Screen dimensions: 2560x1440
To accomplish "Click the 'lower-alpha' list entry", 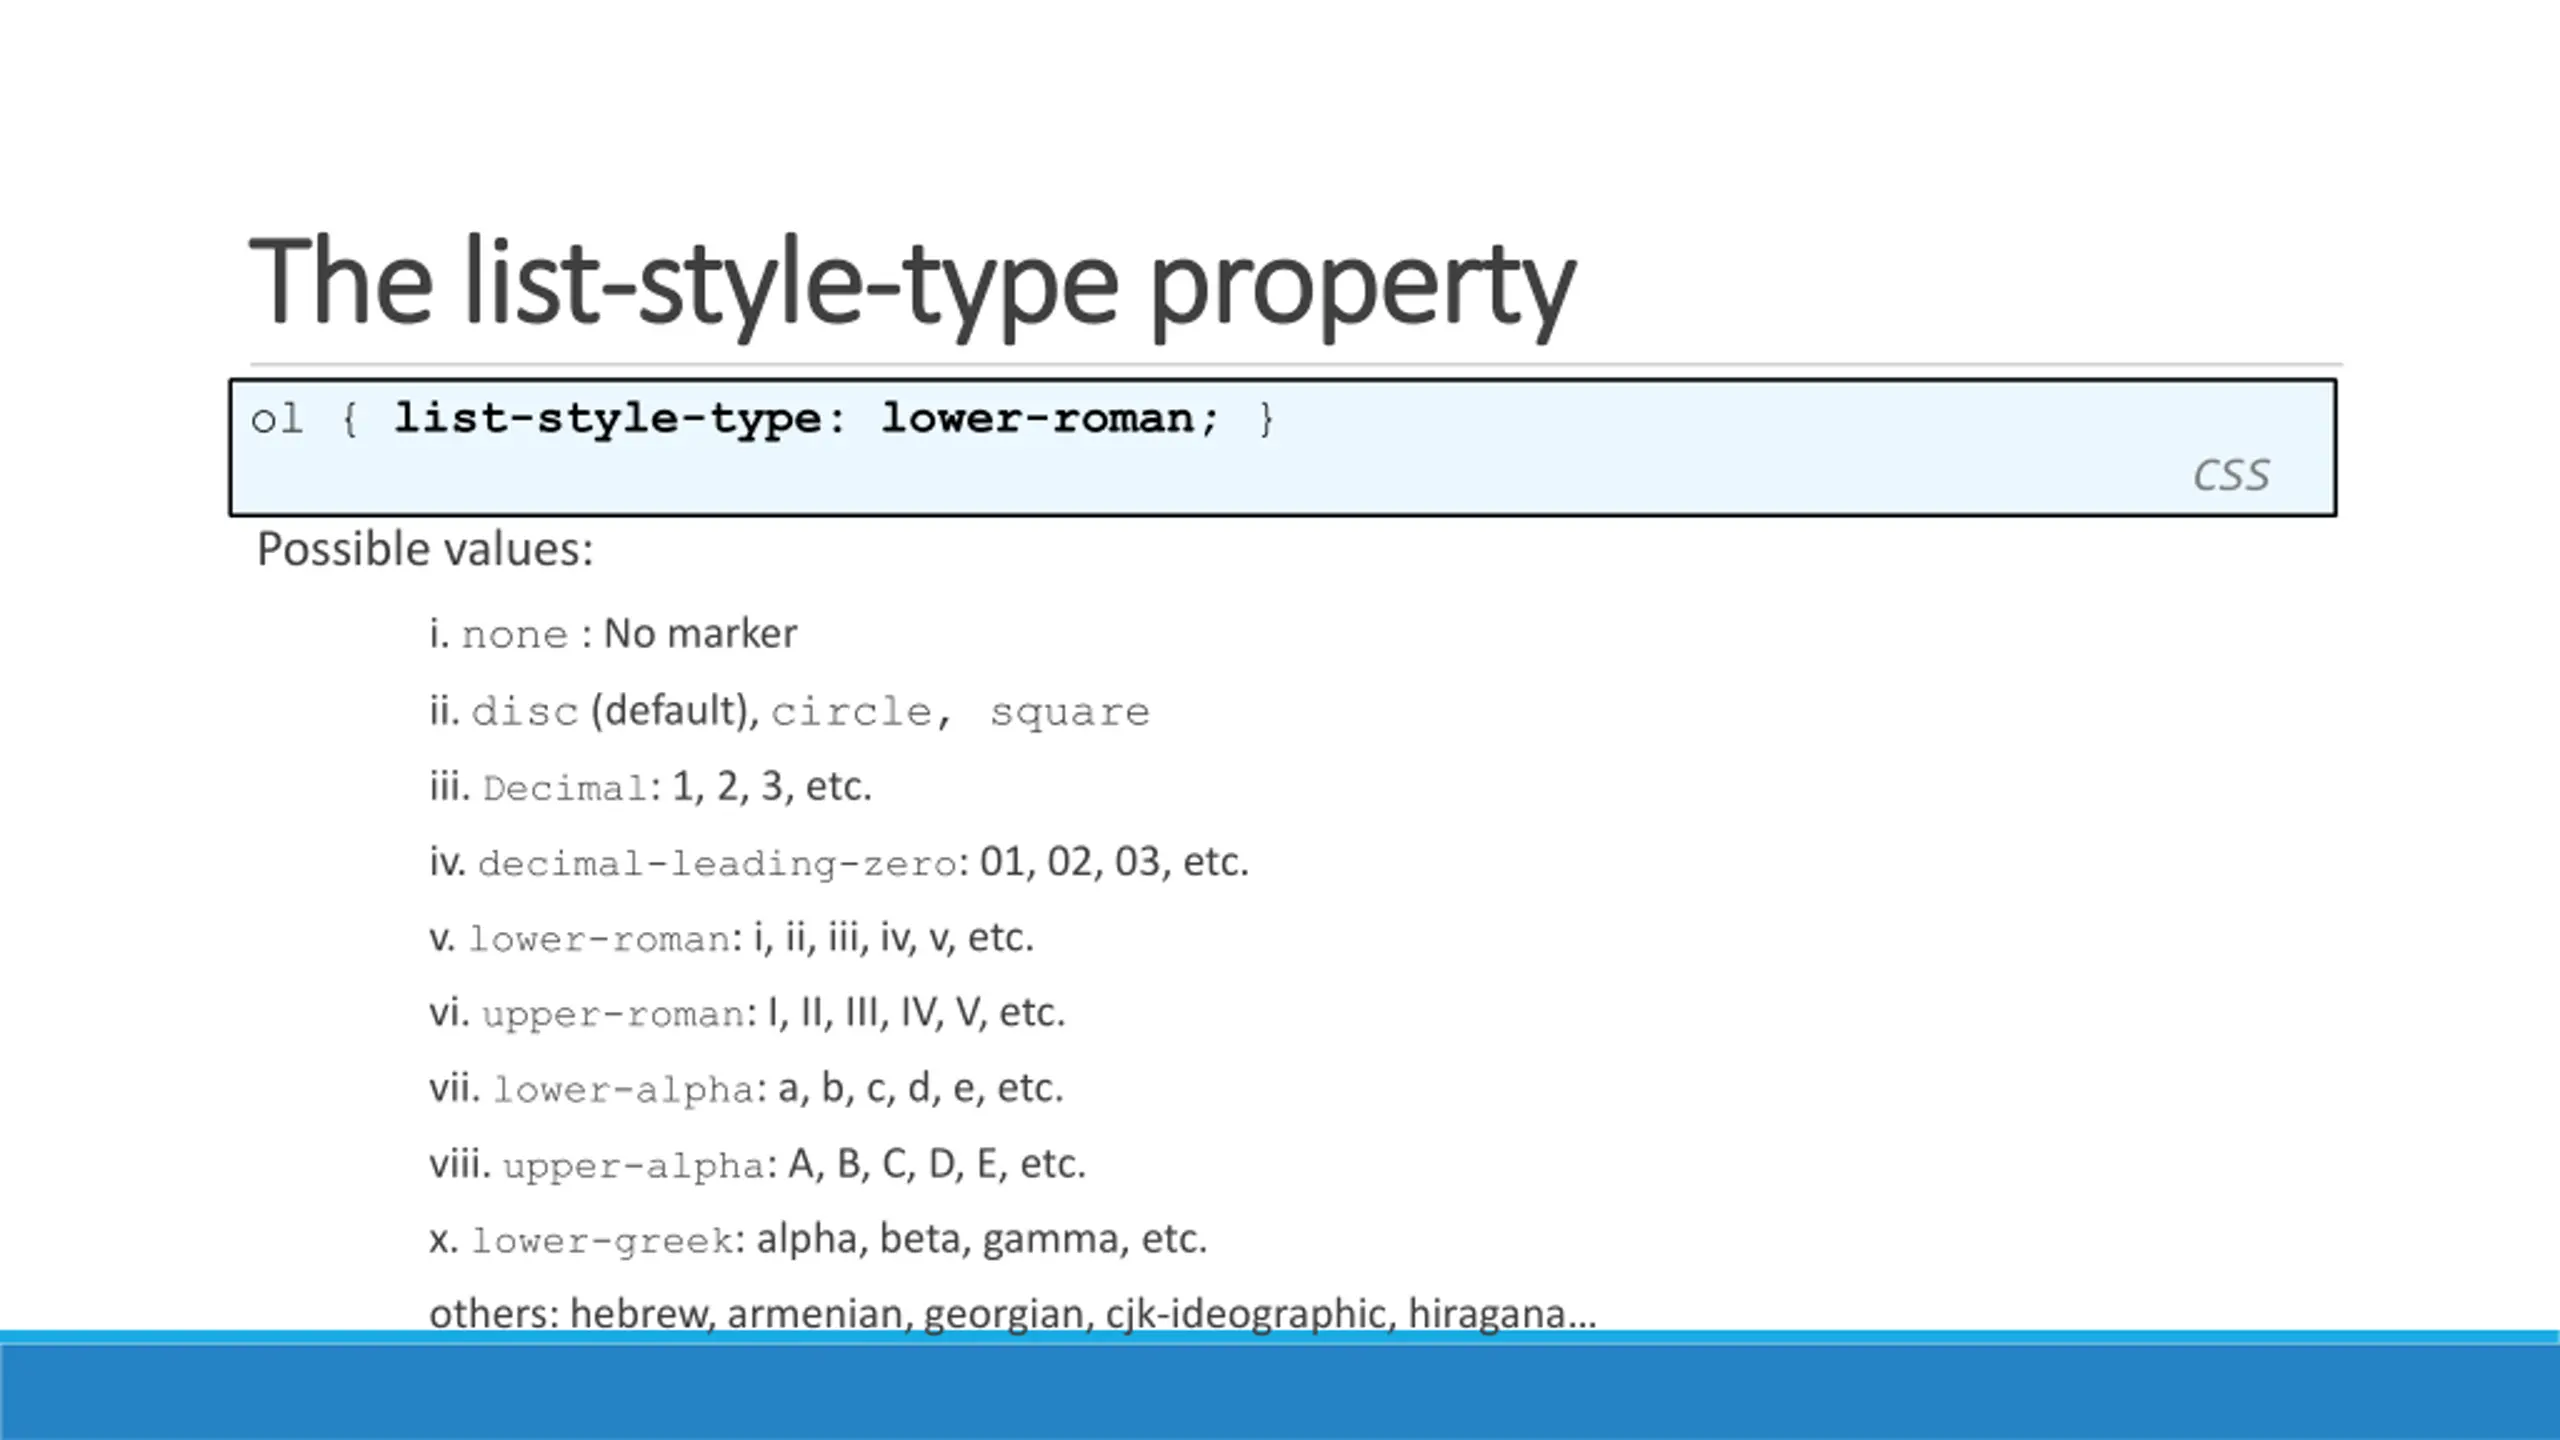I will [623, 1089].
